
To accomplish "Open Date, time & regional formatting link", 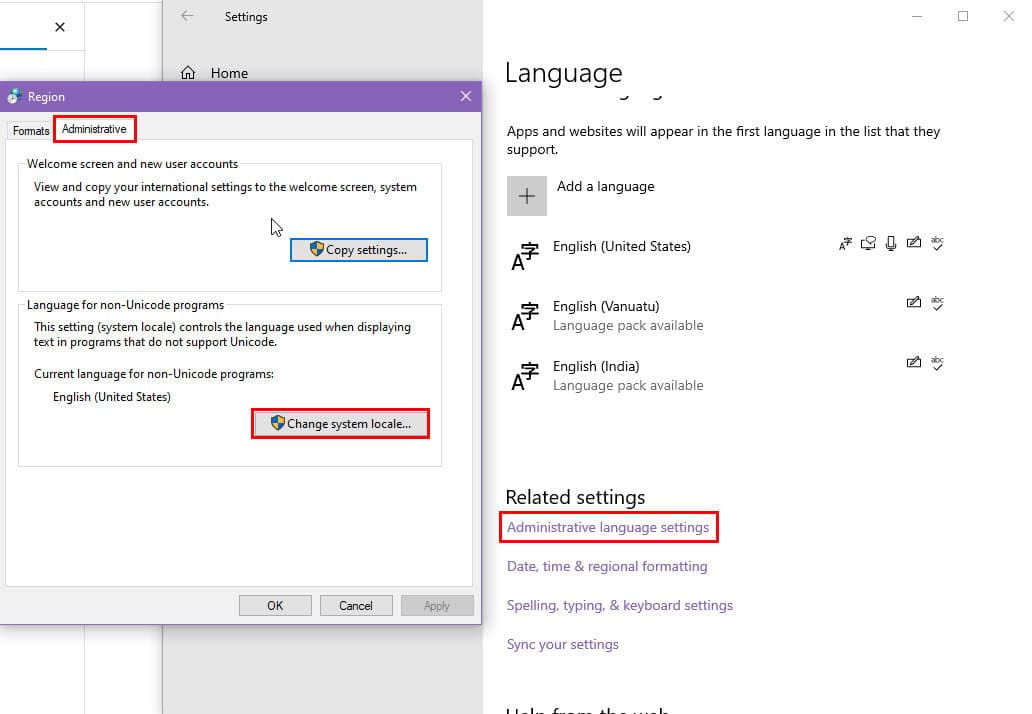I will tap(607, 566).
